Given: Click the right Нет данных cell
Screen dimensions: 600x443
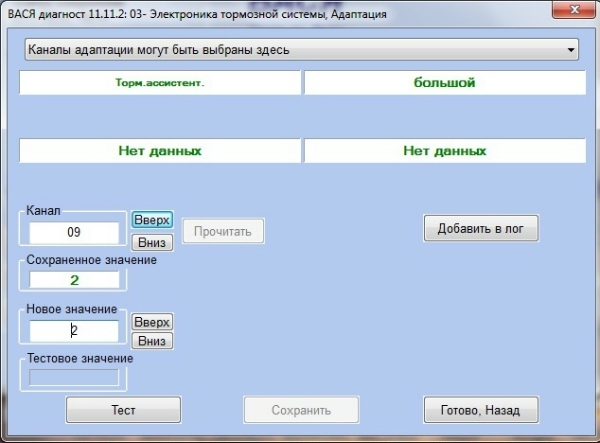Looking at the screenshot, I should (445, 151).
